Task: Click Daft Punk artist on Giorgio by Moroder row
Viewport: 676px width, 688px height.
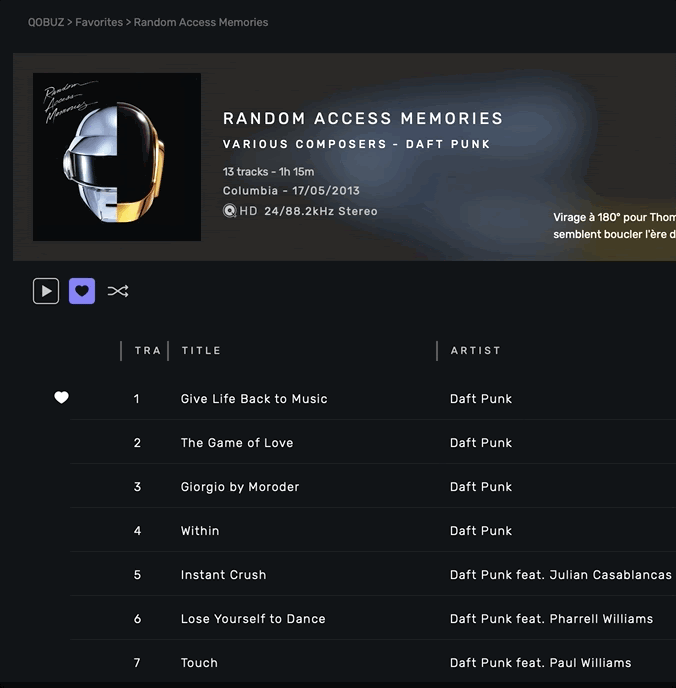Action: tap(481, 487)
